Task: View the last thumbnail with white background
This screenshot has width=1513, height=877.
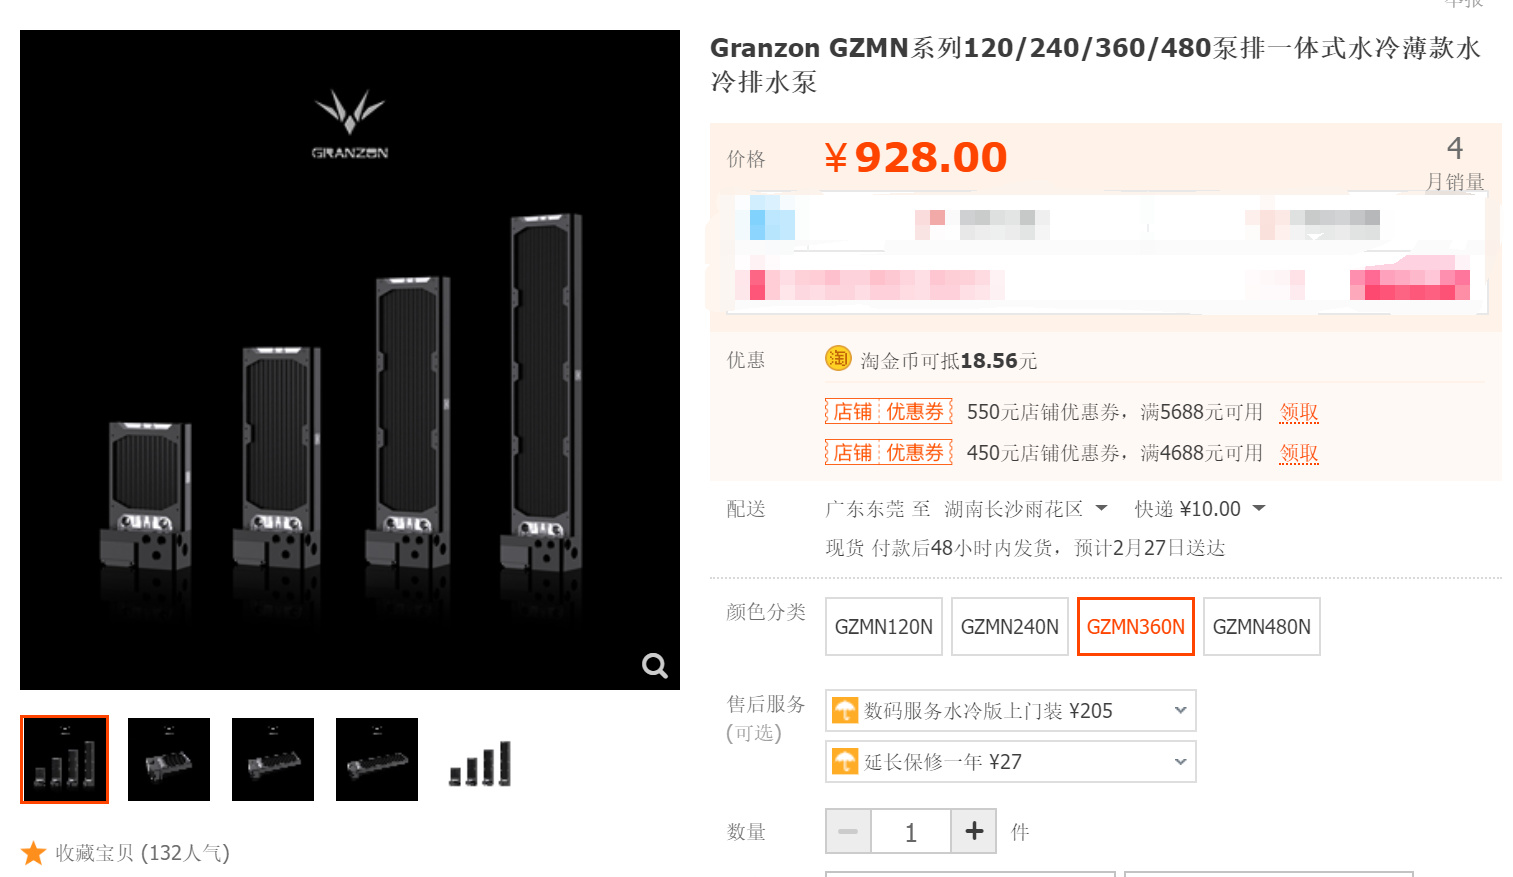Action: coord(481,759)
